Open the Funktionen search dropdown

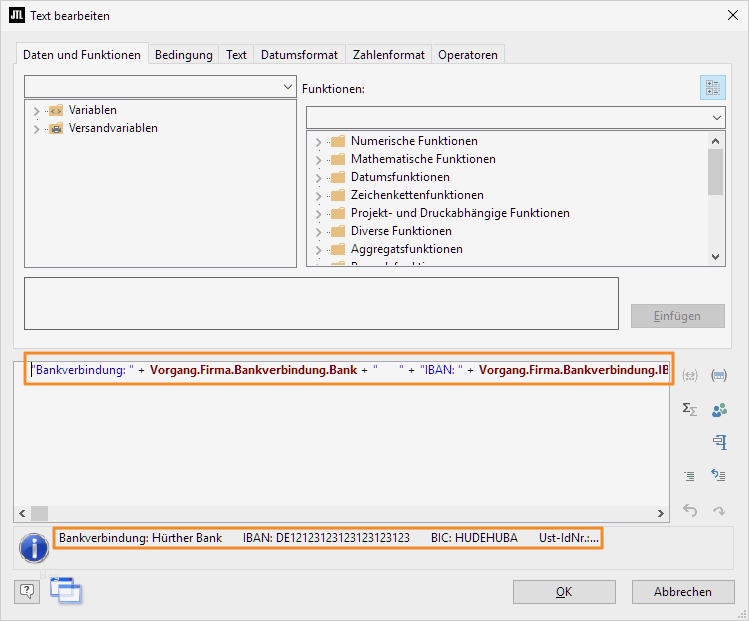click(x=717, y=118)
